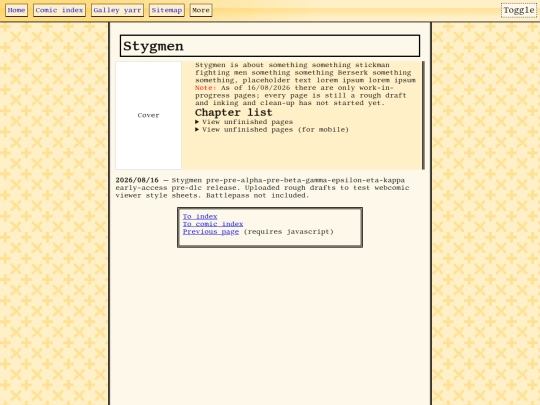540x405 pixels.
Task: Click the '2026/08/16' date text
Action: (137, 180)
